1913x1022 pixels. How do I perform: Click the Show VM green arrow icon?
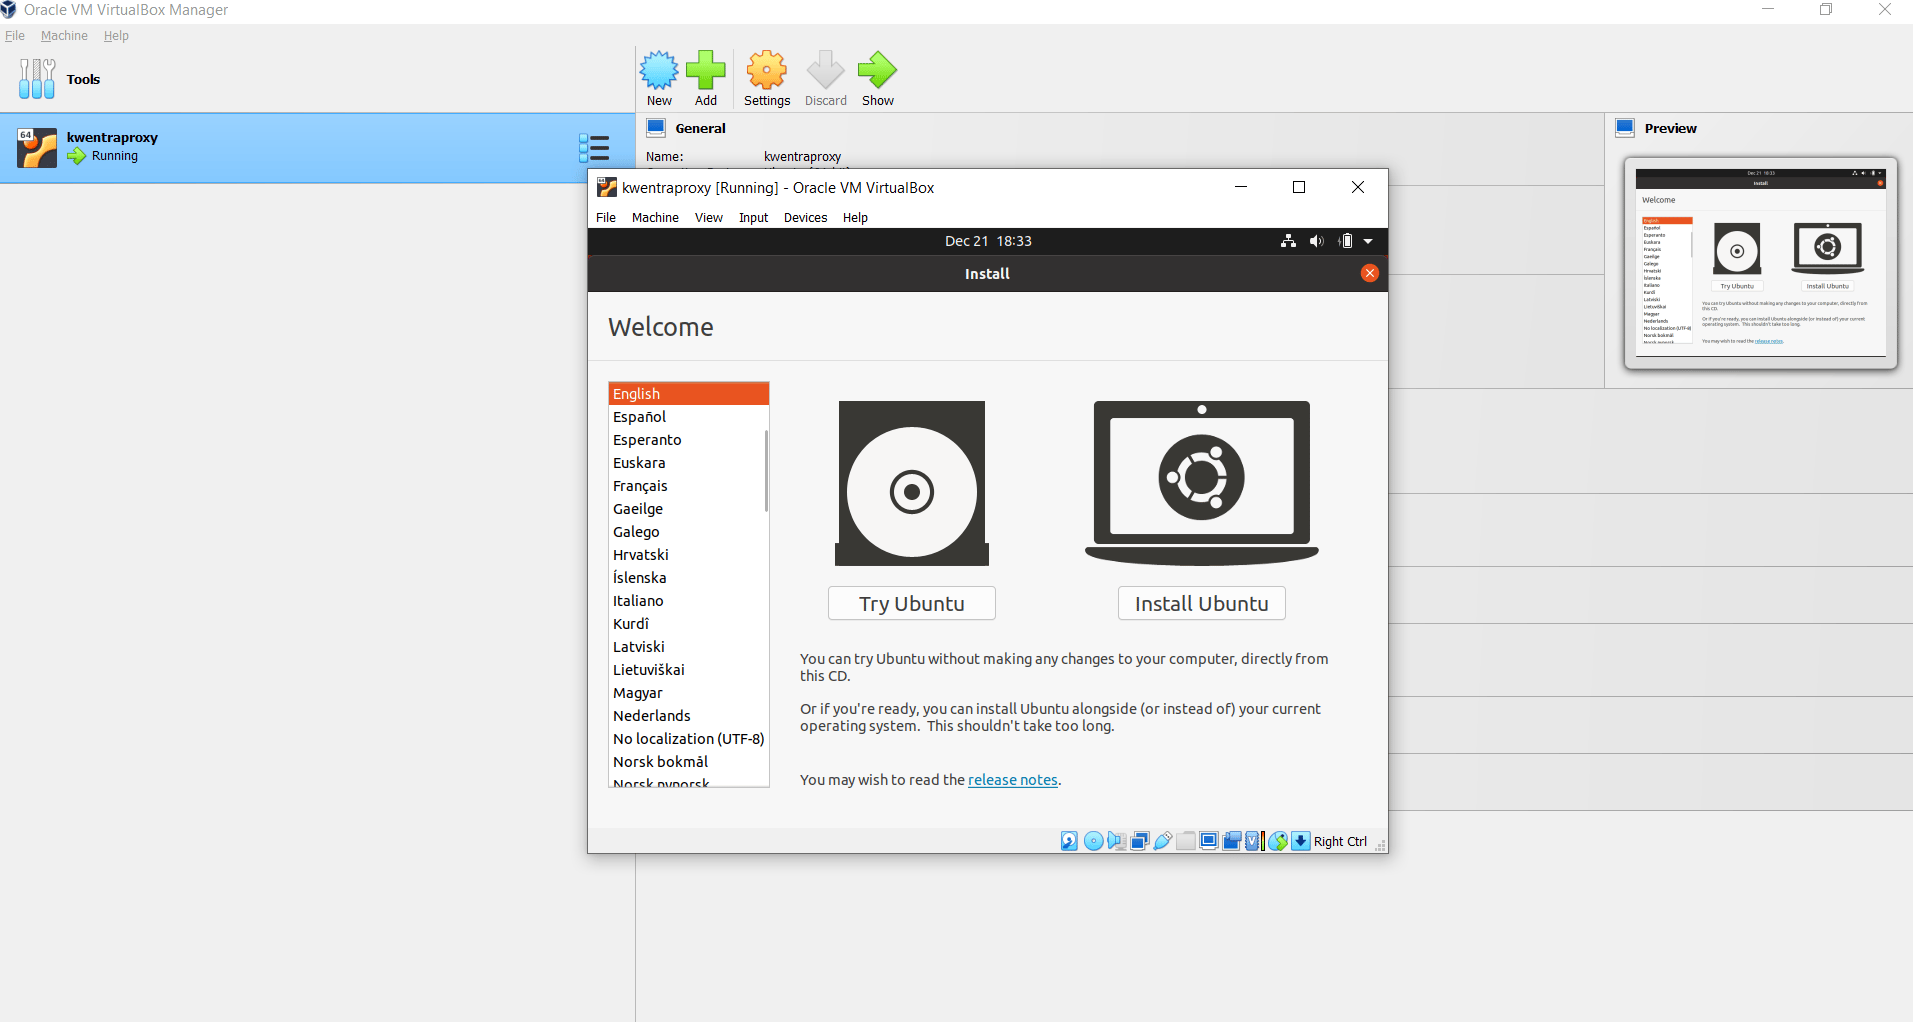coord(878,70)
